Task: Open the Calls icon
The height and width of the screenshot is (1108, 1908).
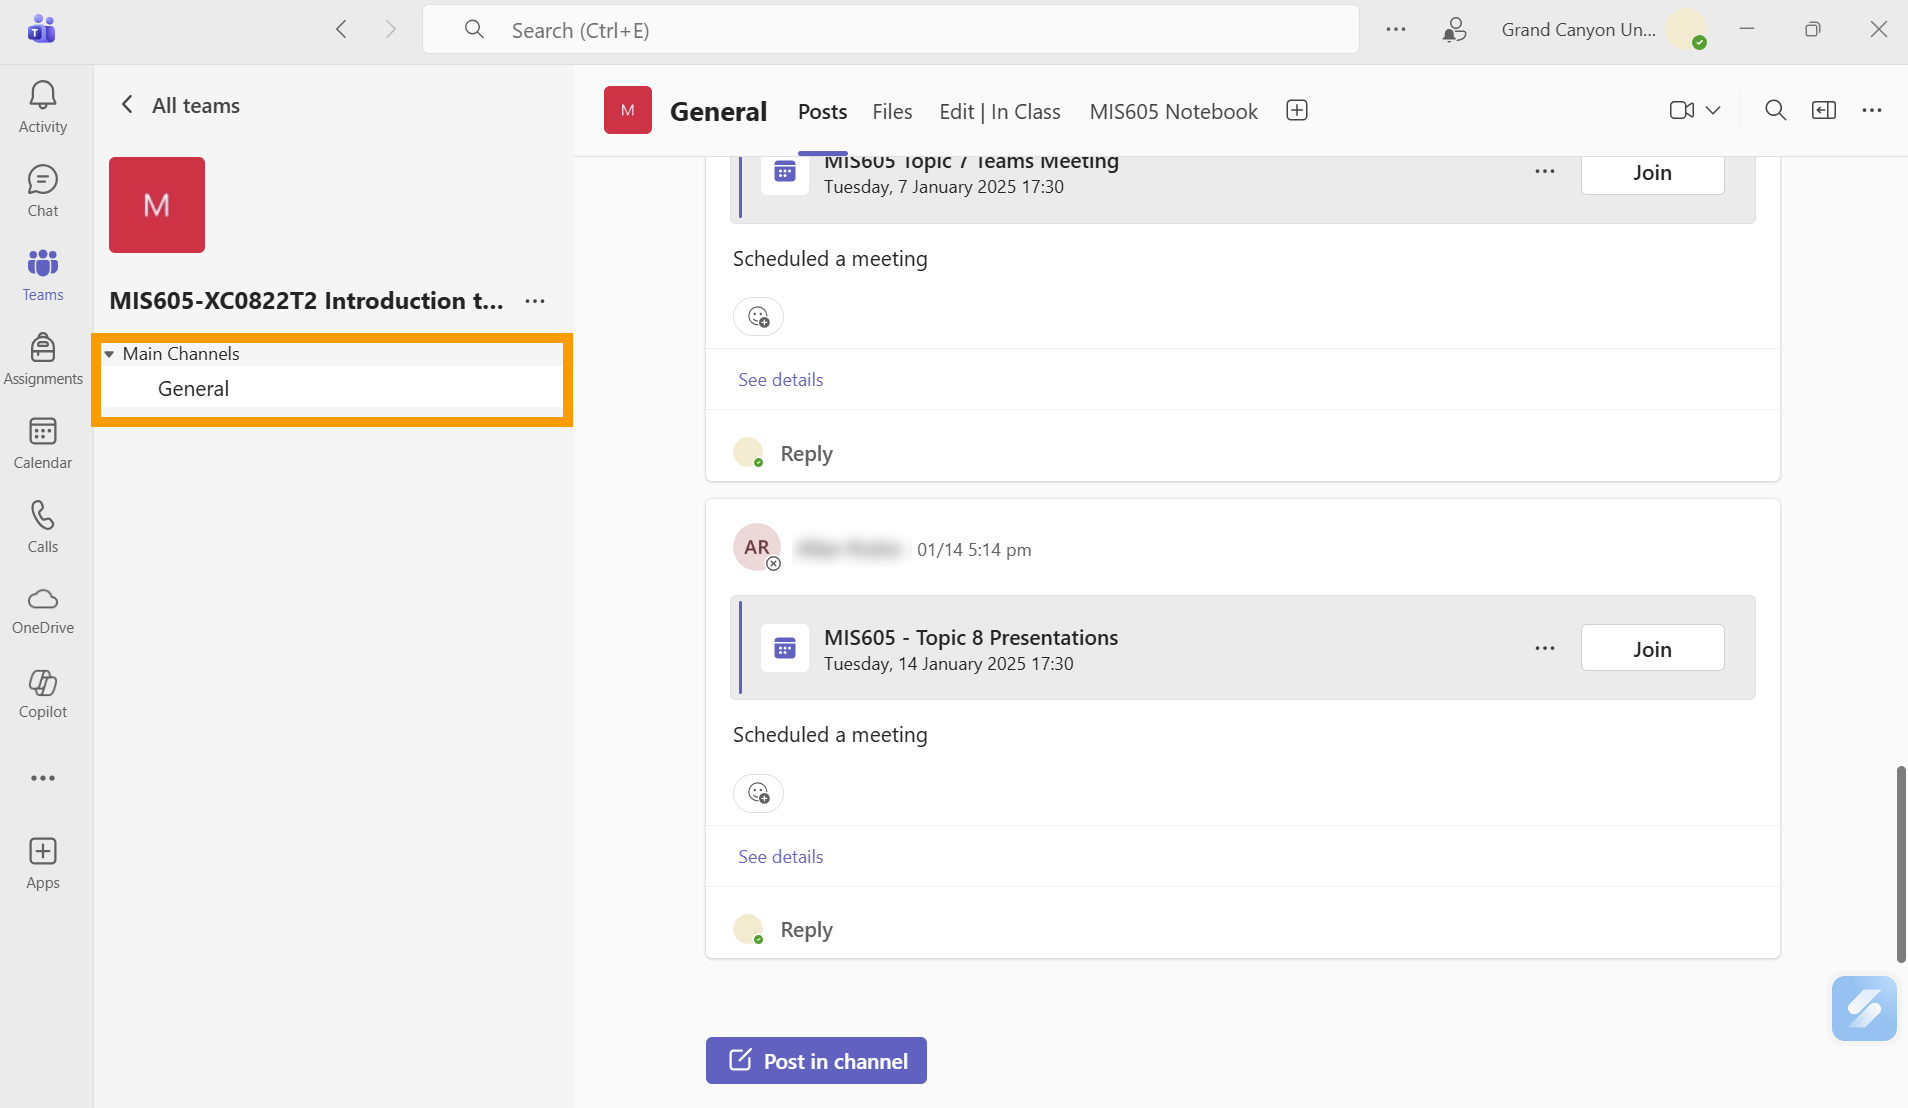Action: click(42, 526)
